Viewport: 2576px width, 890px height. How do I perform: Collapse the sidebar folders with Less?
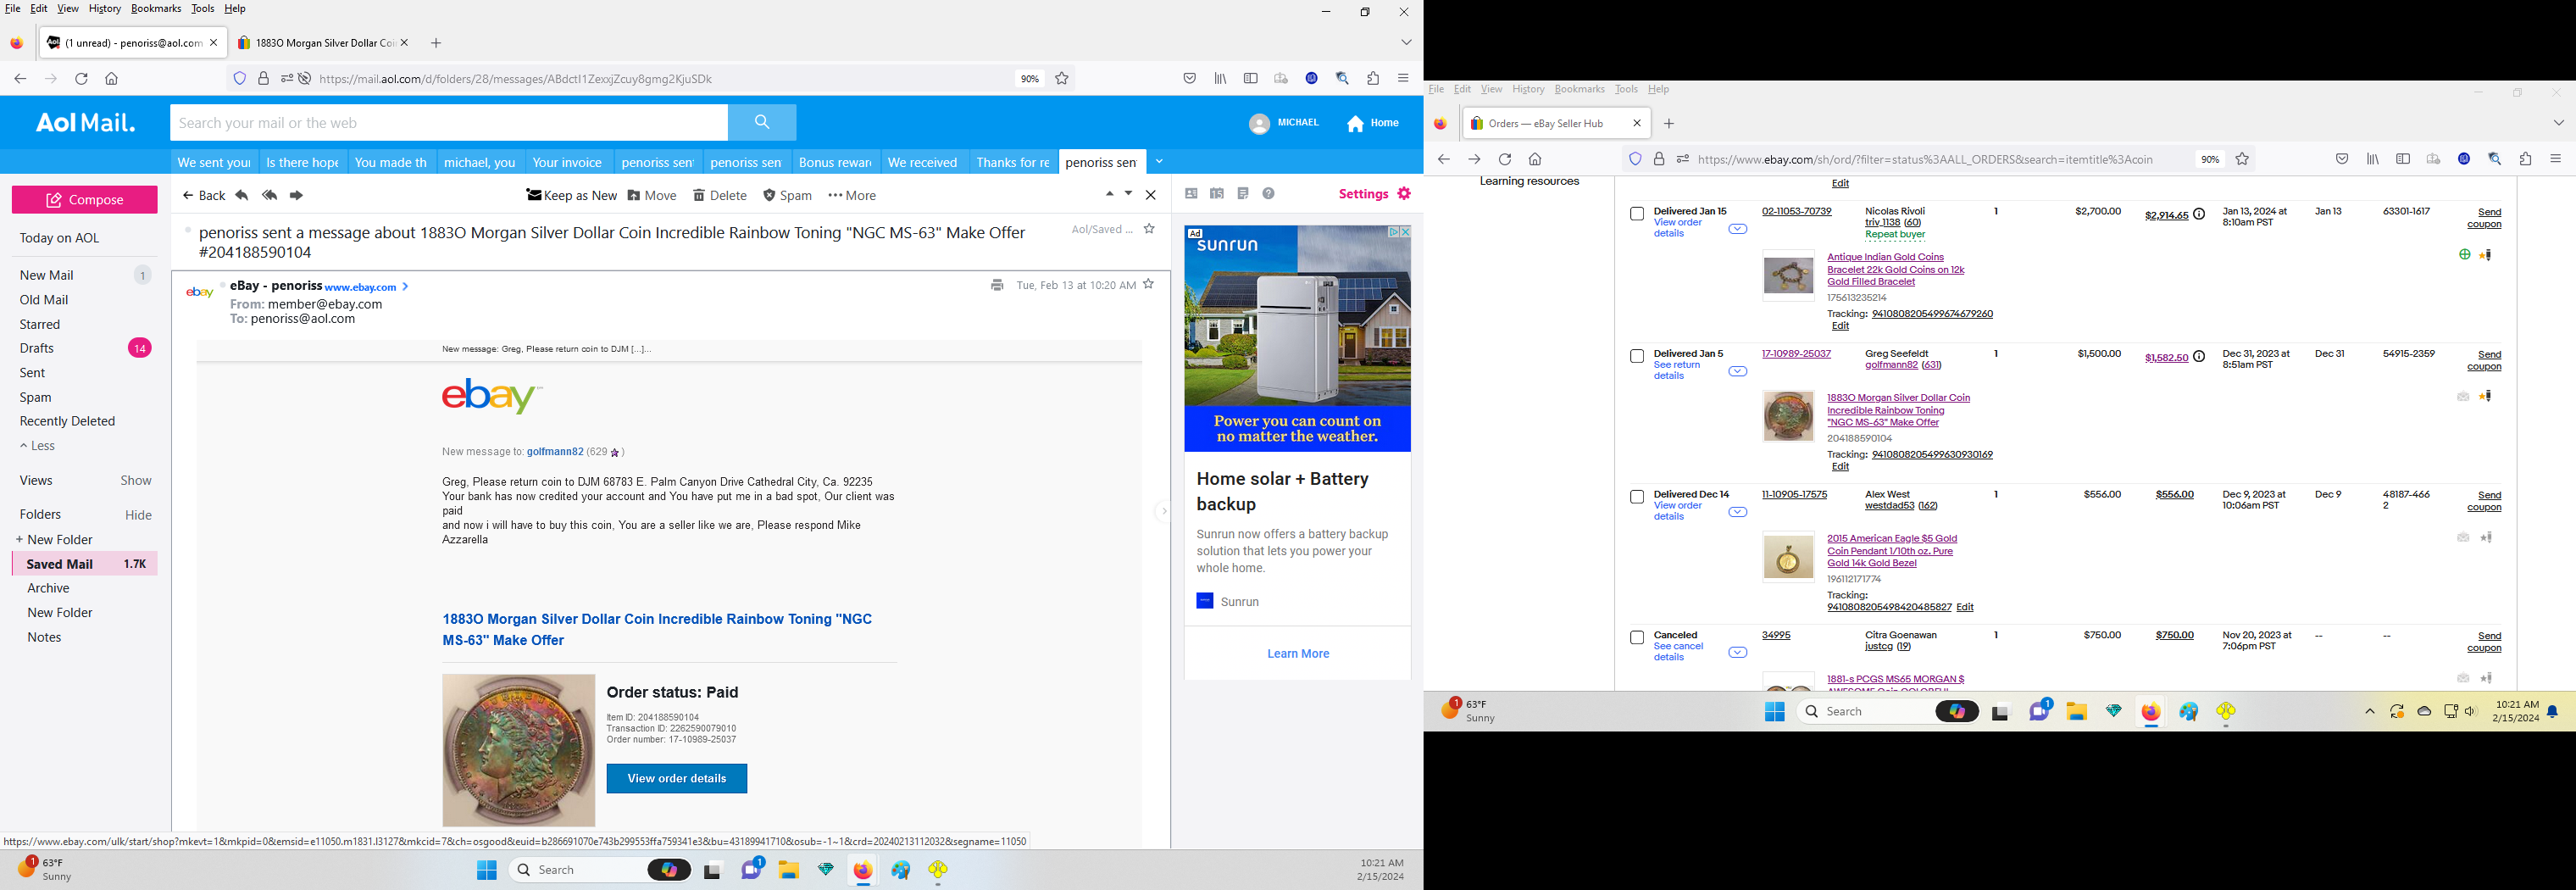click(x=38, y=446)
